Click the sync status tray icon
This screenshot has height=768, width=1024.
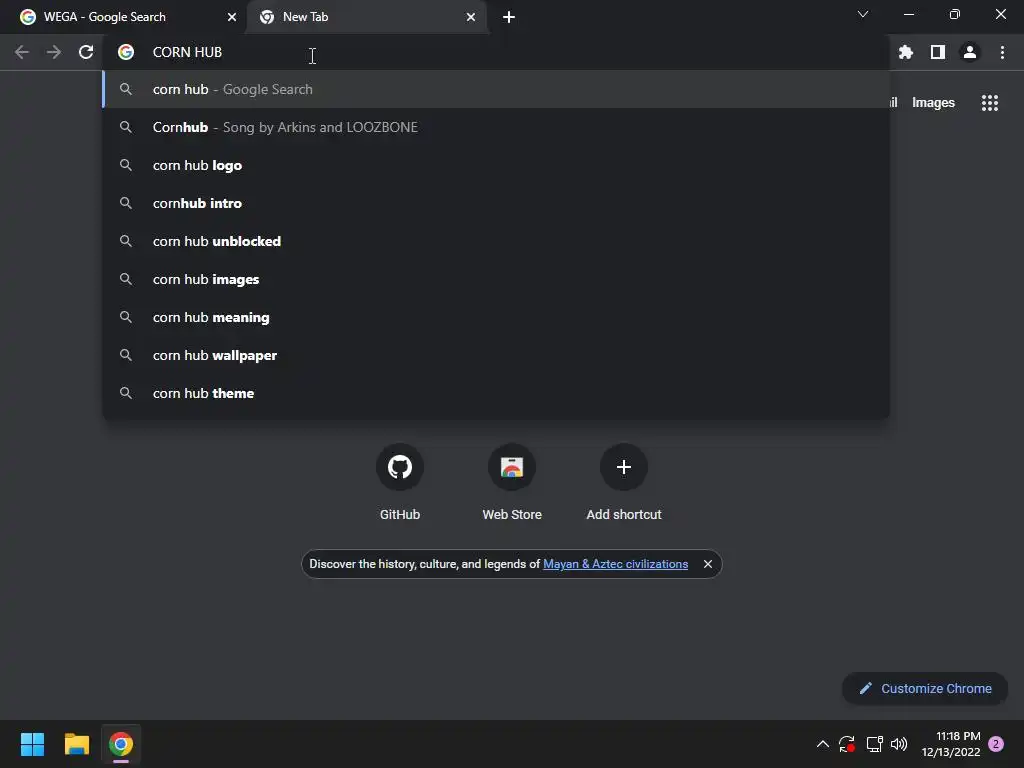point(847,744)
